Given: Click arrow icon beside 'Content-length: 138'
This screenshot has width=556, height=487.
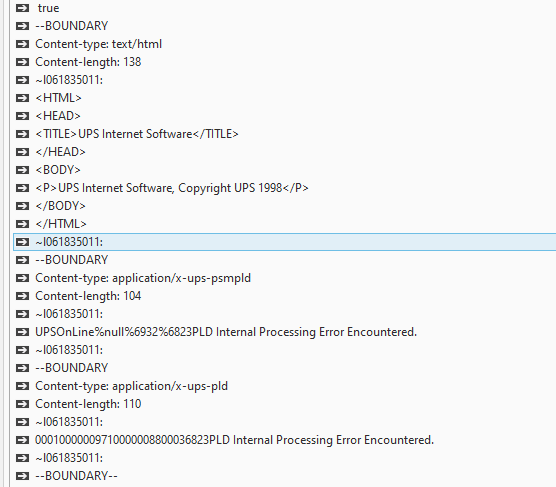Looking at the screenshot, I should point(22,62).
